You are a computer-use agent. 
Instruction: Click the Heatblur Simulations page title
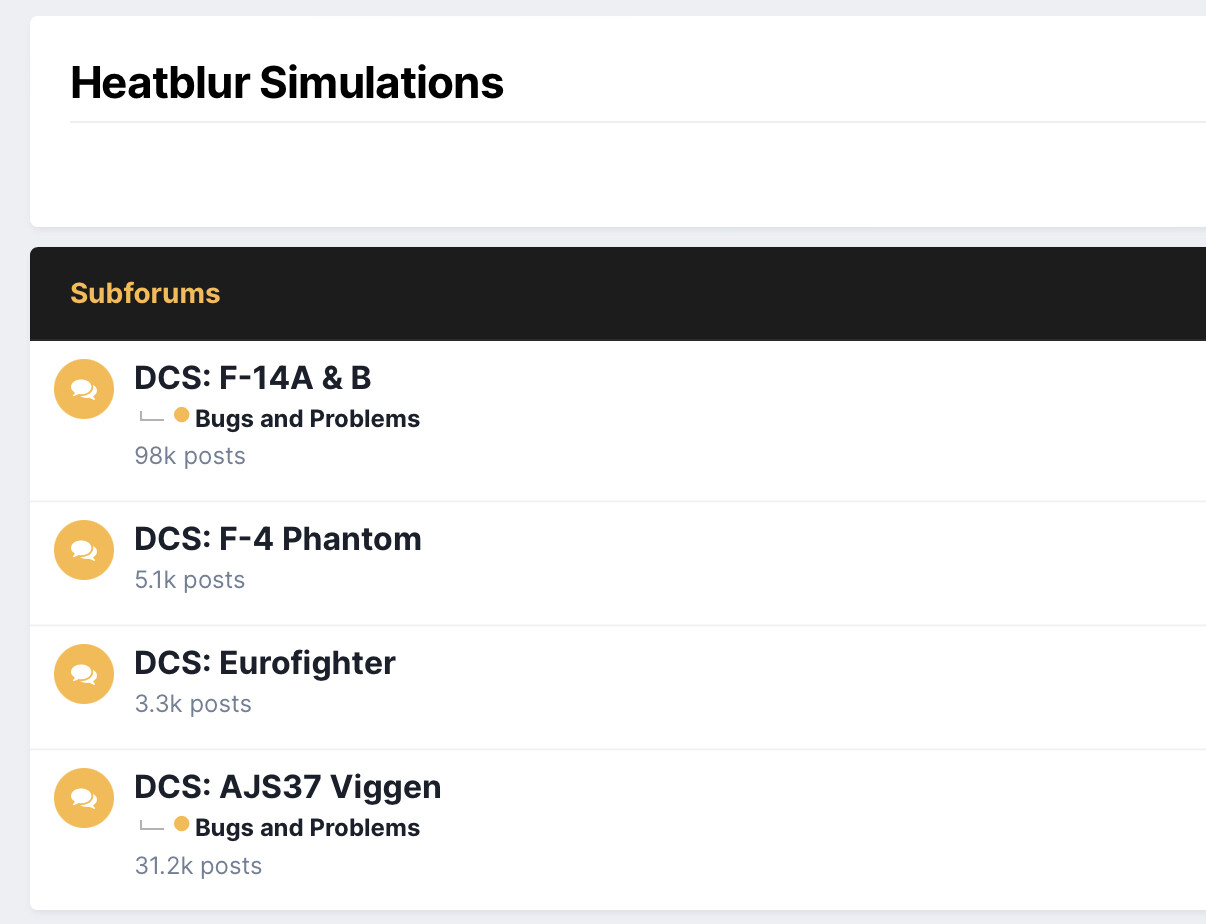click(287, 82)
